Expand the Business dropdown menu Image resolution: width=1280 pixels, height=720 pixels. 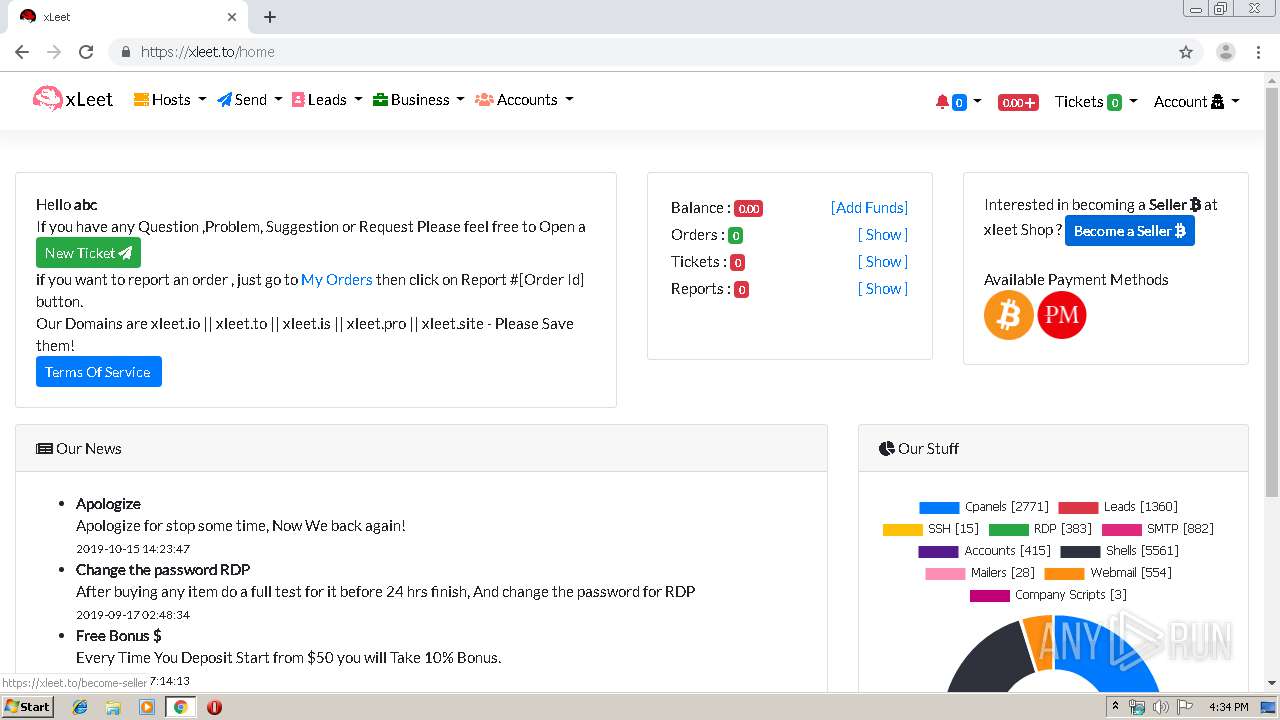(x=419, y=100)
